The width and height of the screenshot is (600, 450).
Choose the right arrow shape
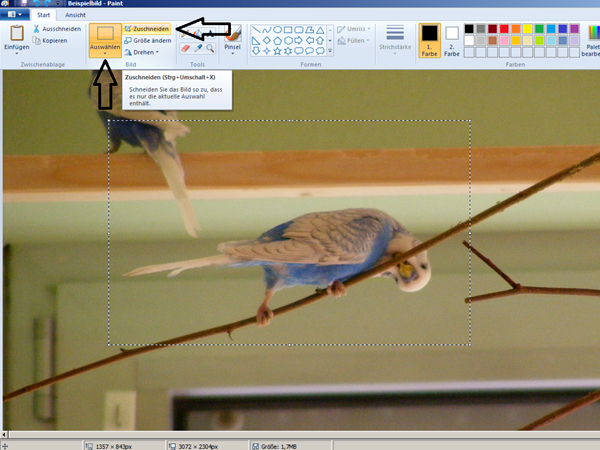coord(299,40)
